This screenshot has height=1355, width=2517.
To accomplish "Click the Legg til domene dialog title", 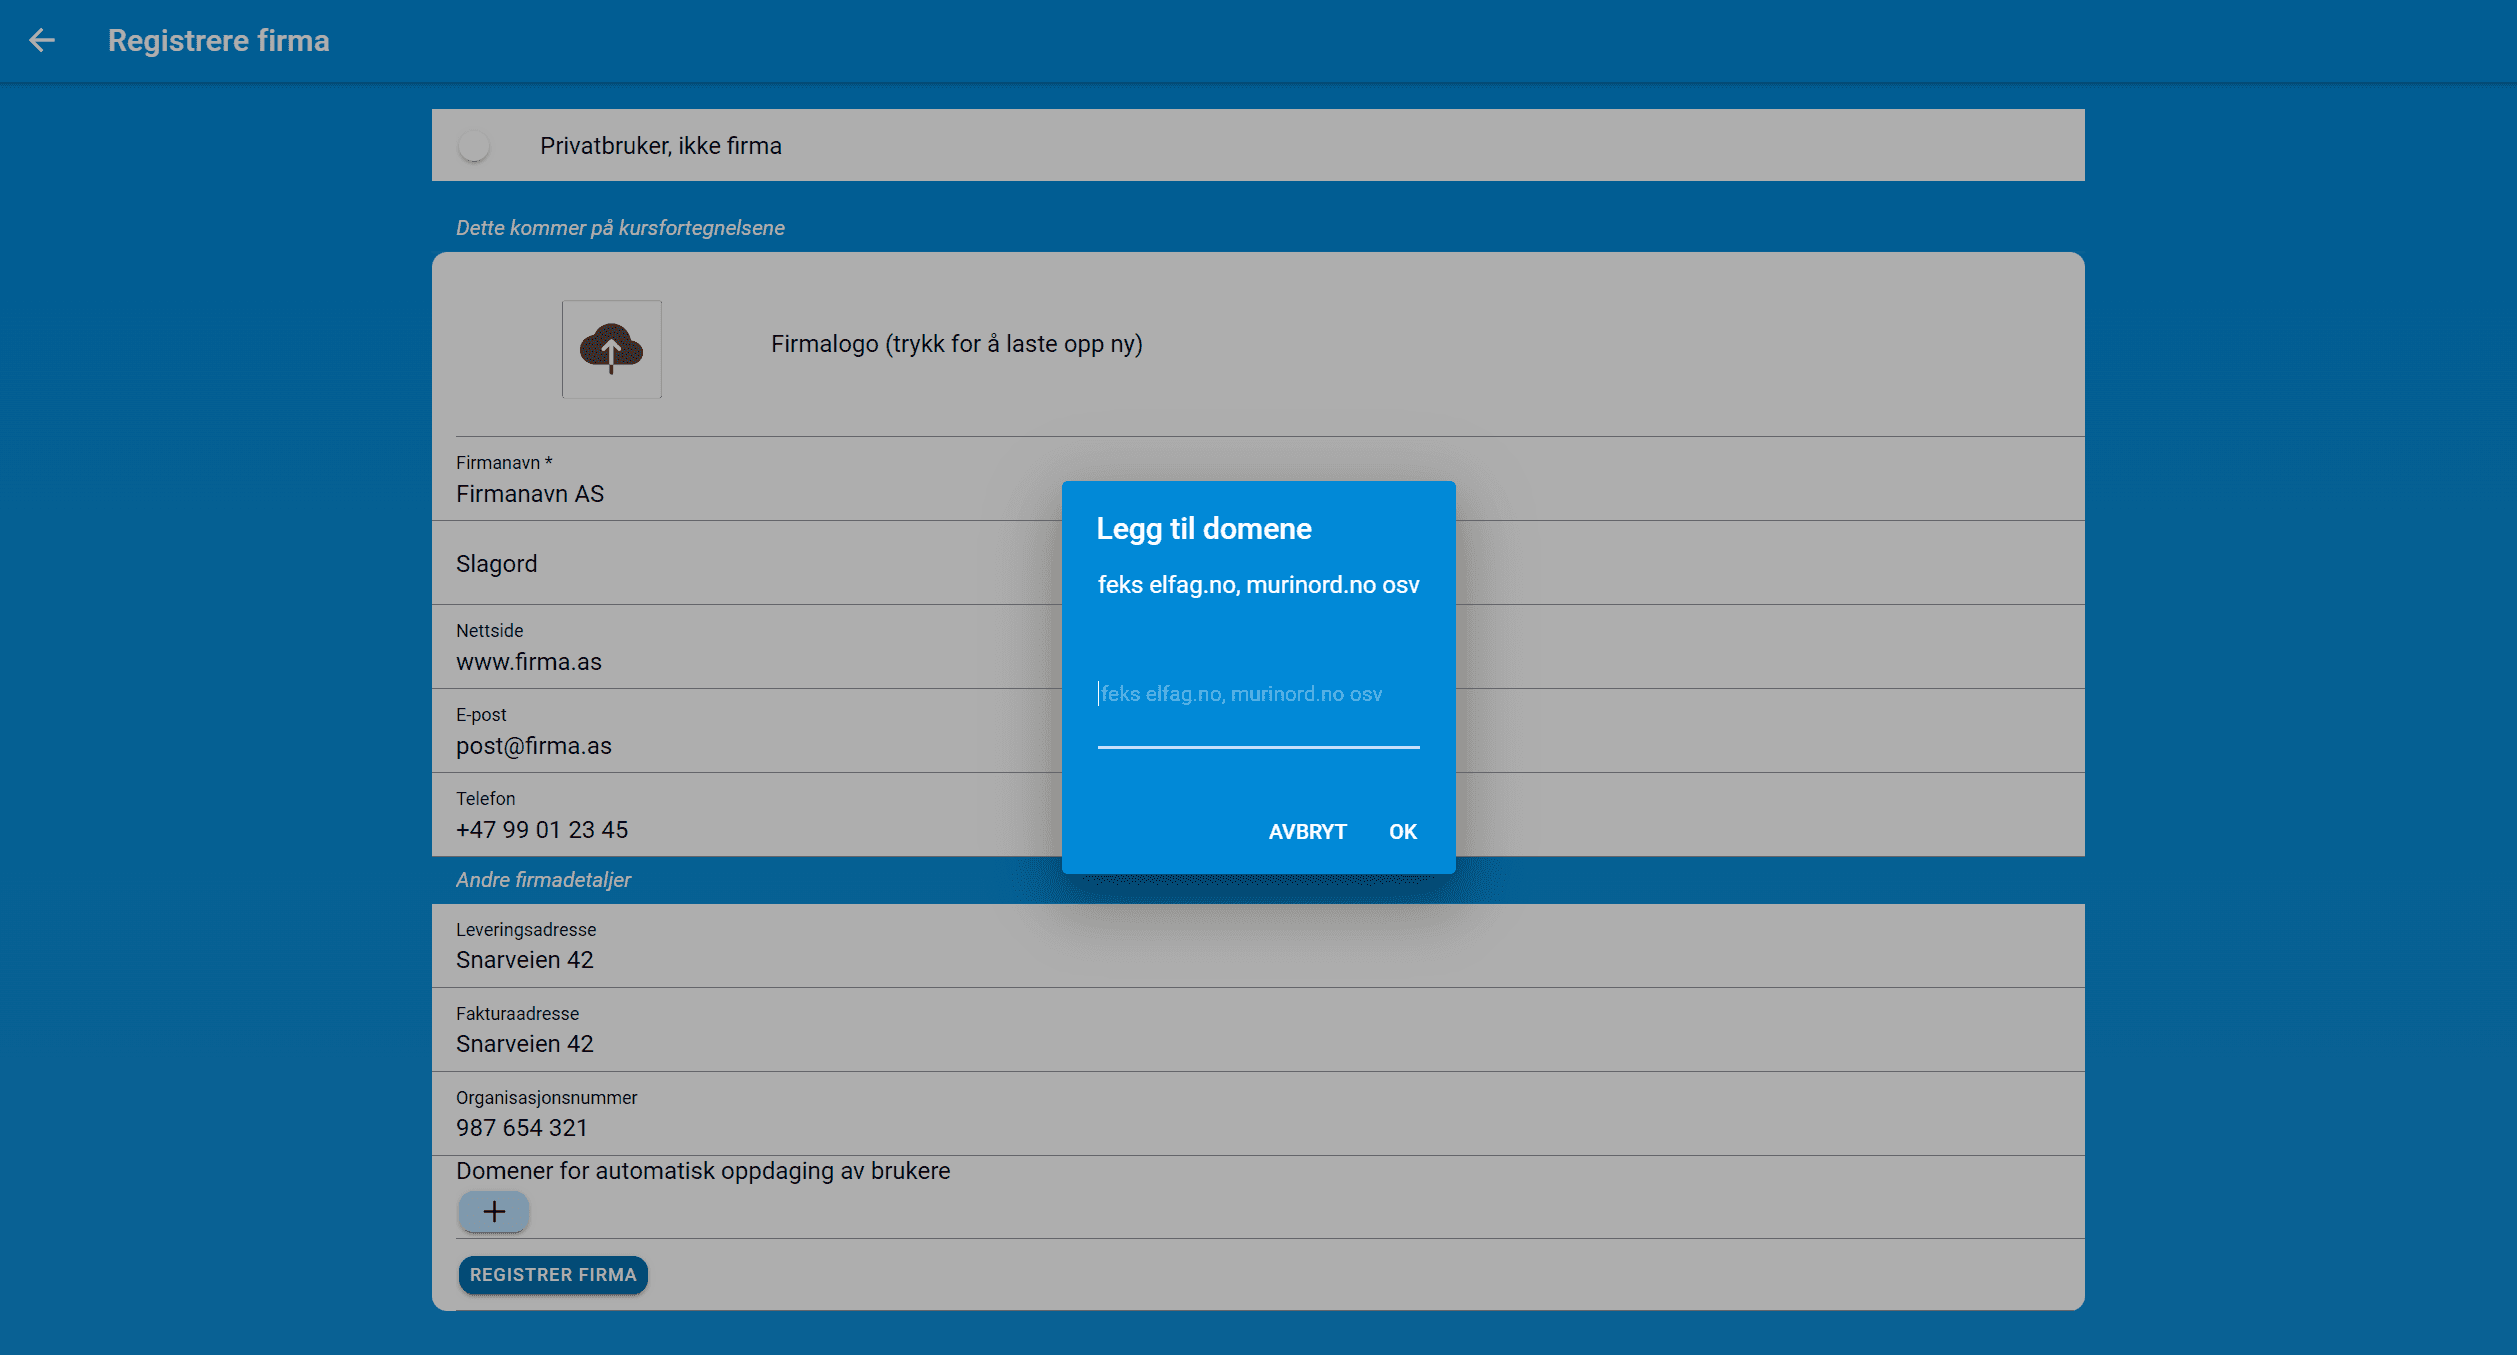I will click(x=1204, y=529).
